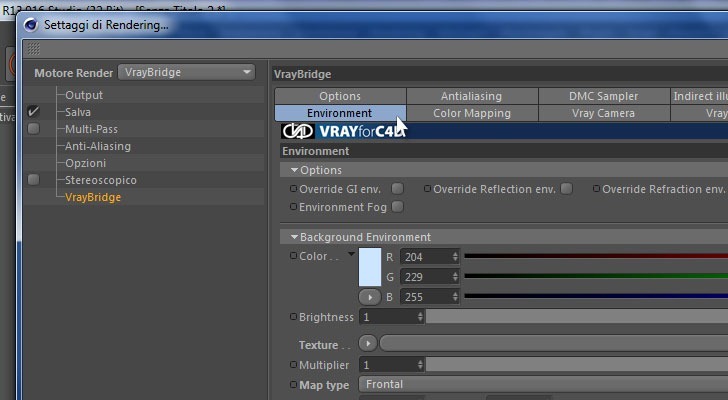
Task: Switch to the Vray Camera tab
Action: (604, 113)
